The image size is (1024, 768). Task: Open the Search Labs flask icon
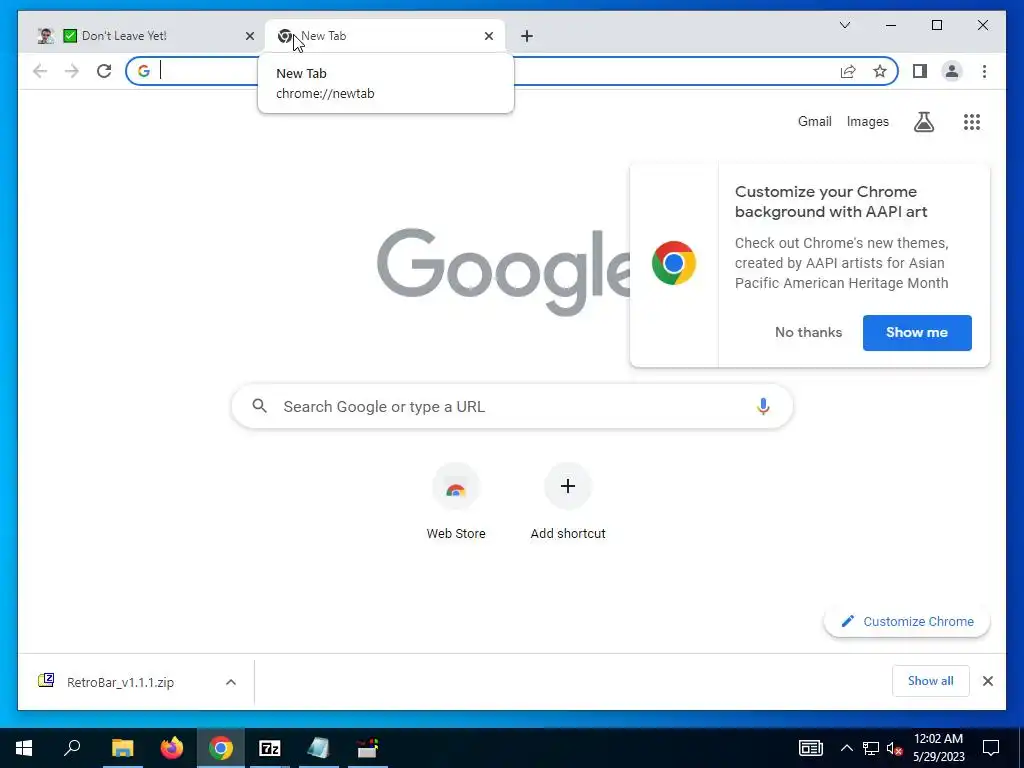(923, 121)
